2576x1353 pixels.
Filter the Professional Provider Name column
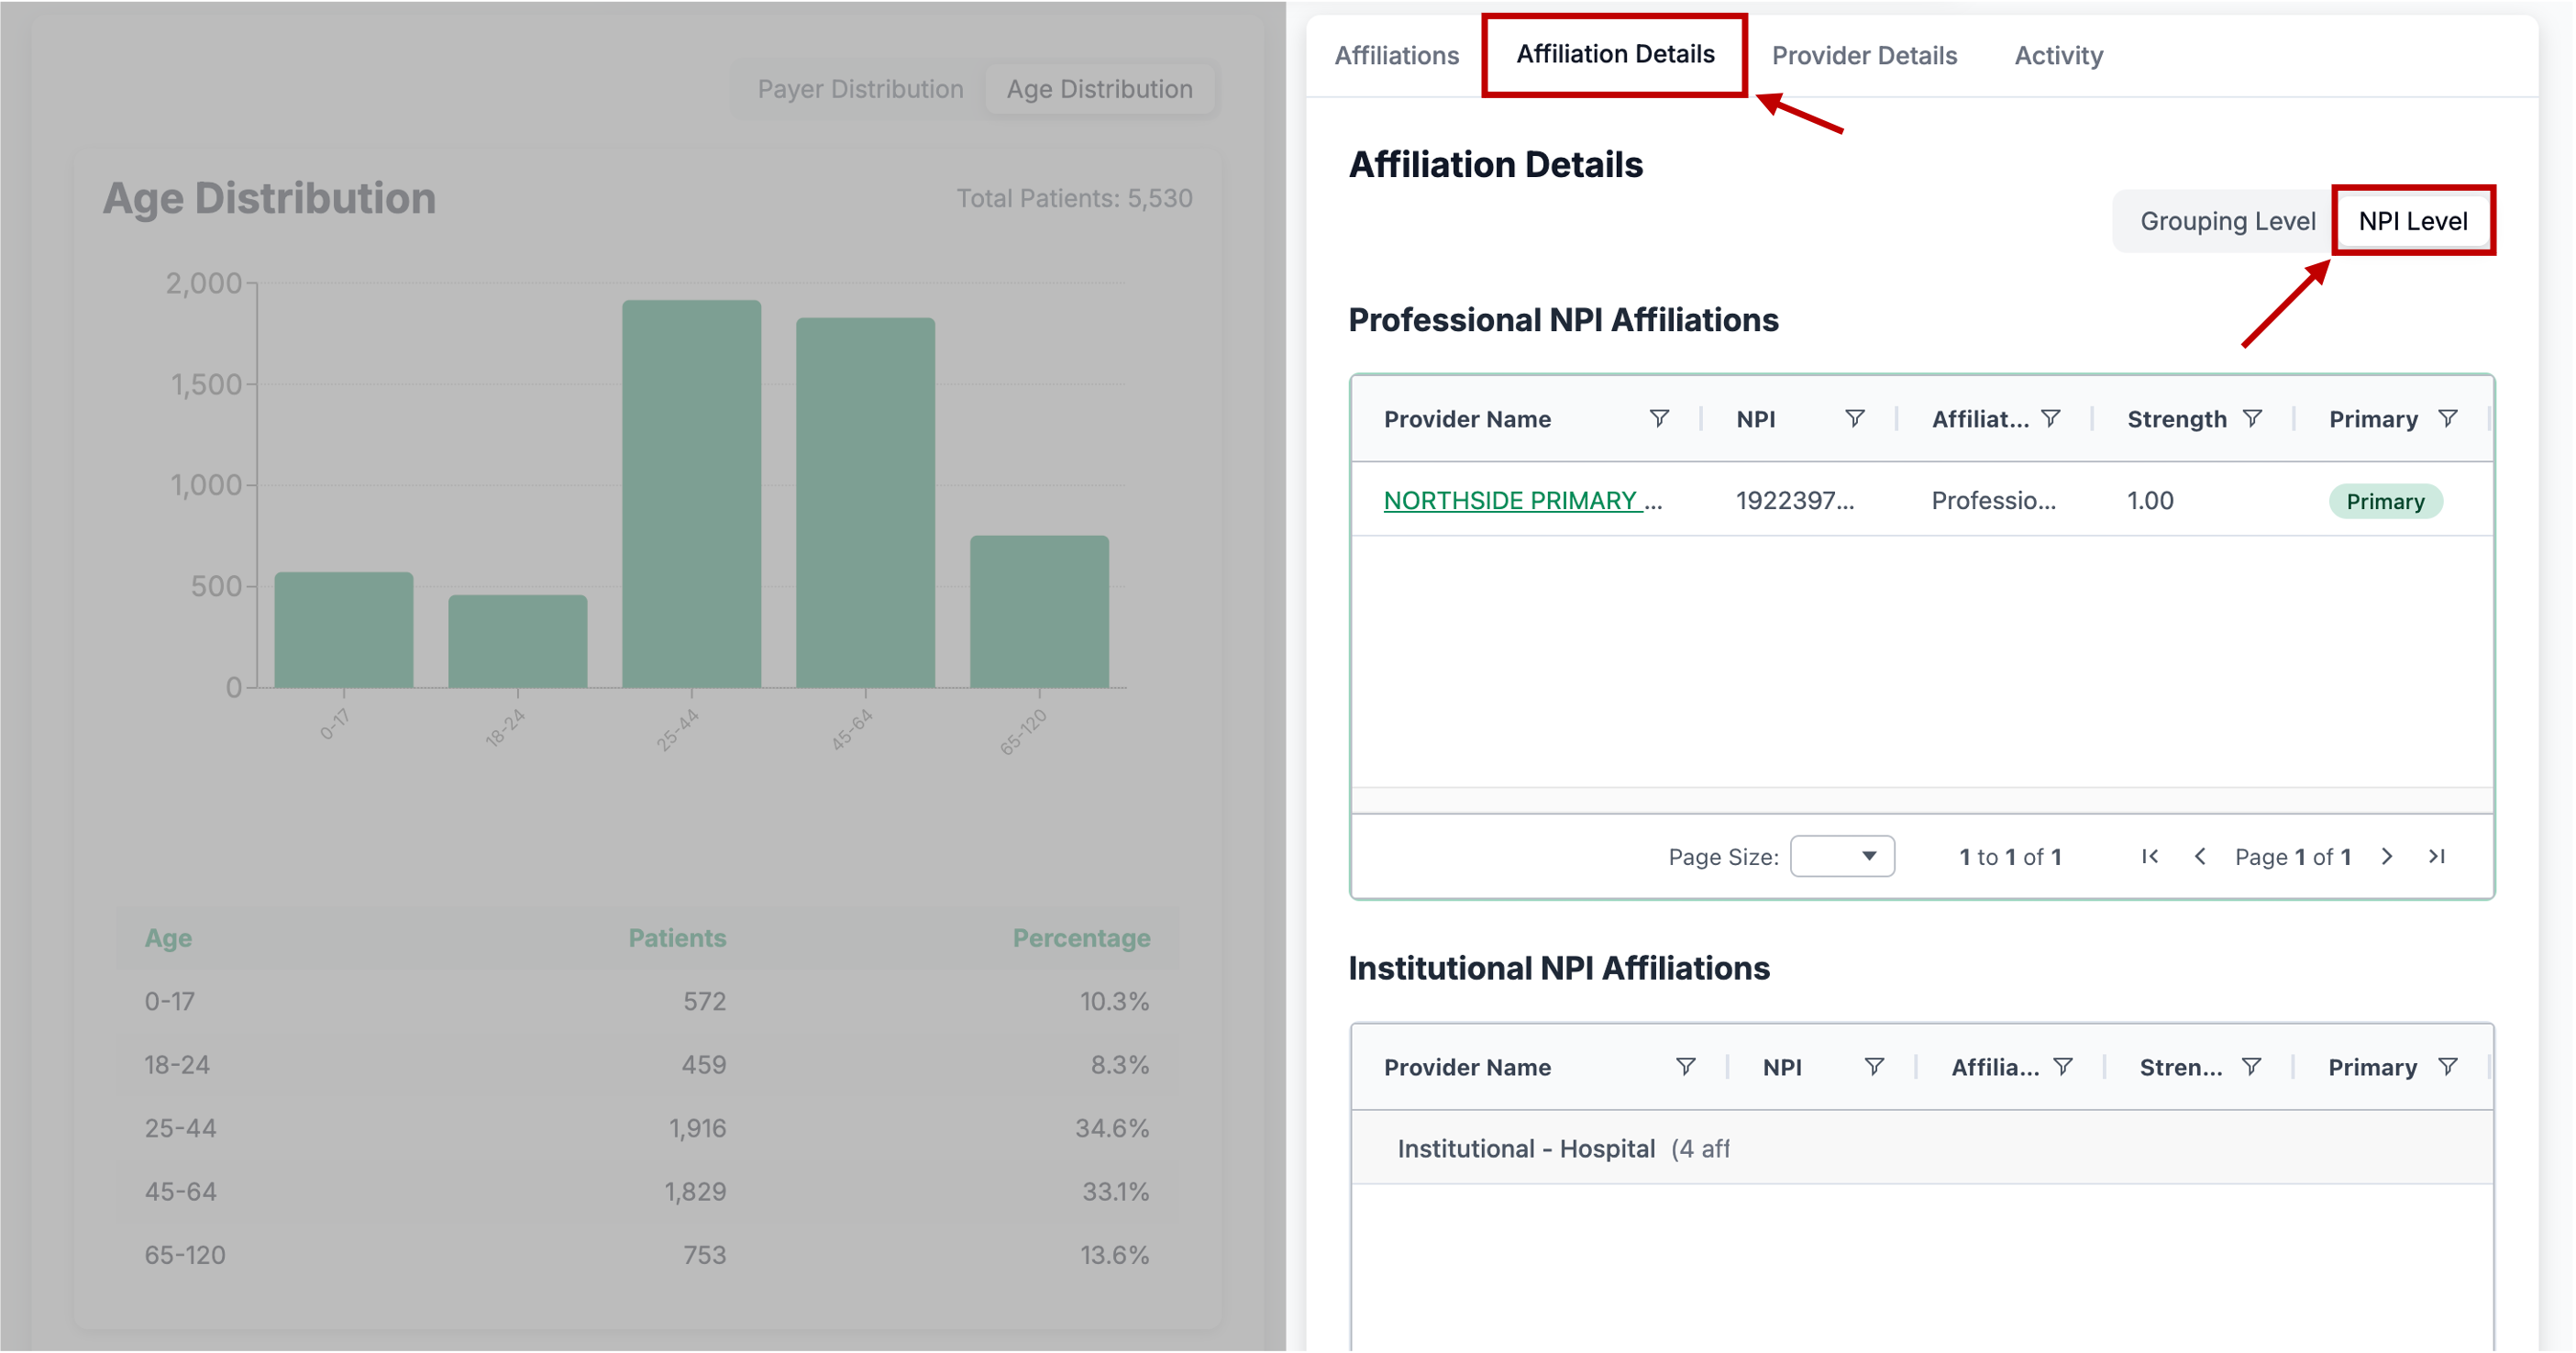point(1658,418)
